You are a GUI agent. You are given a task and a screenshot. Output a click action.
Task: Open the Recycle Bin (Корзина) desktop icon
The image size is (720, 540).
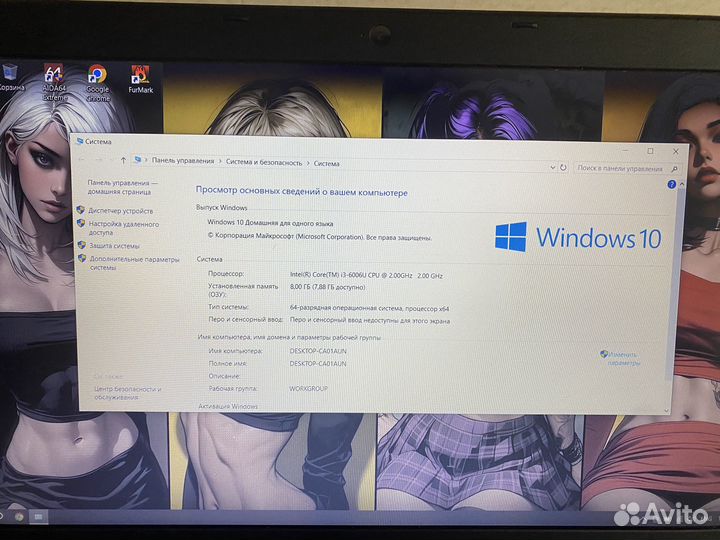click(x=11, y=77)
